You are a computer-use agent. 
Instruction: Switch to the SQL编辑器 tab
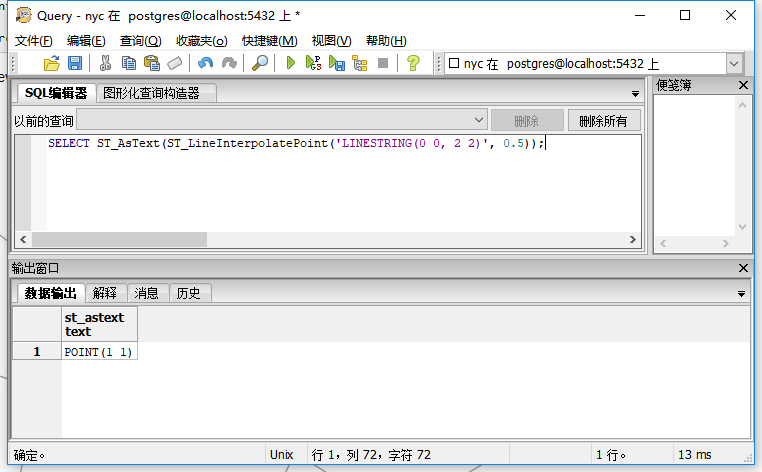coord(56,93)
